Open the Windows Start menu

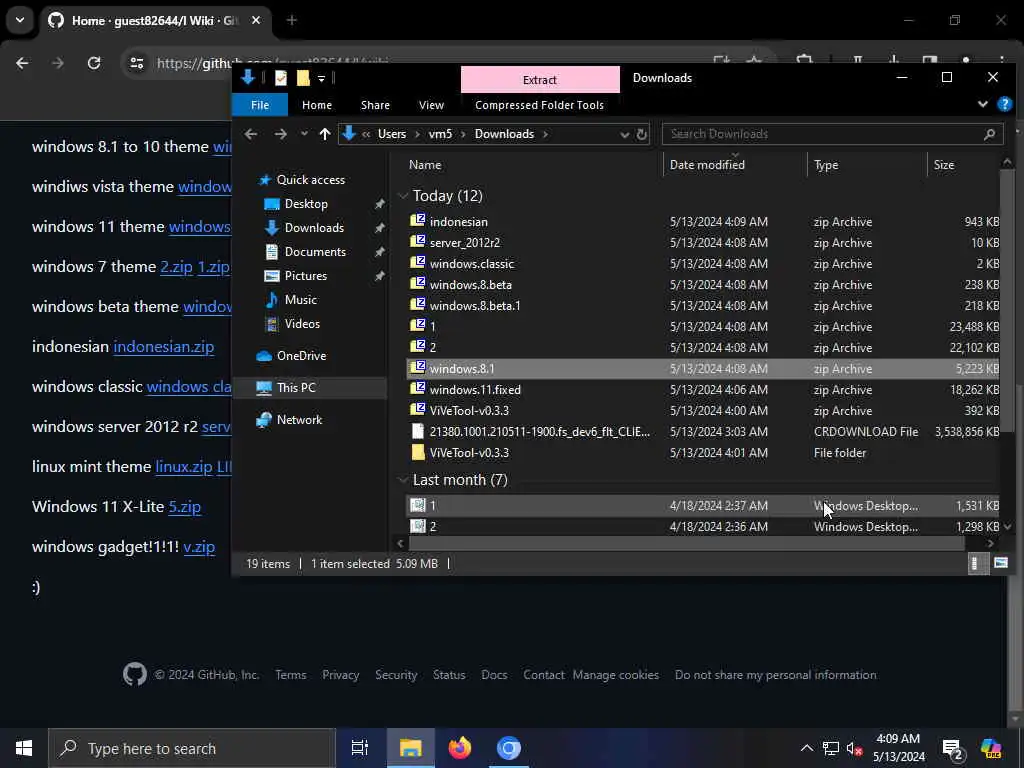coord(24,748)
